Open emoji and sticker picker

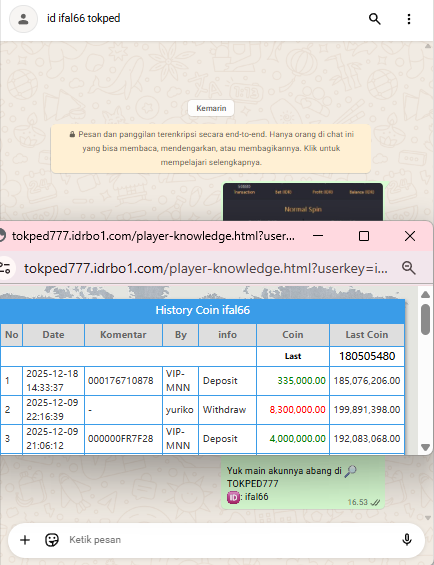click(x=52, y=540)
